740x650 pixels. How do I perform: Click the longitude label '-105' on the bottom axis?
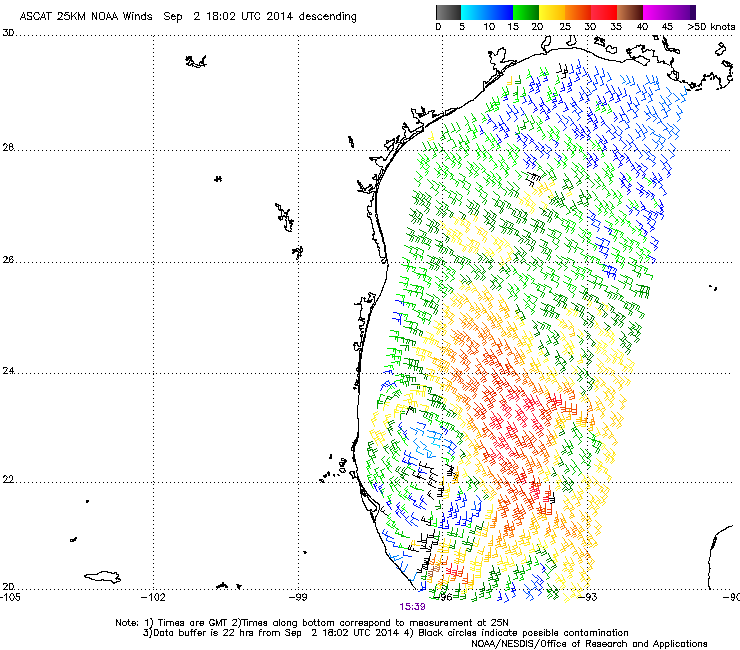click(10, 597)
